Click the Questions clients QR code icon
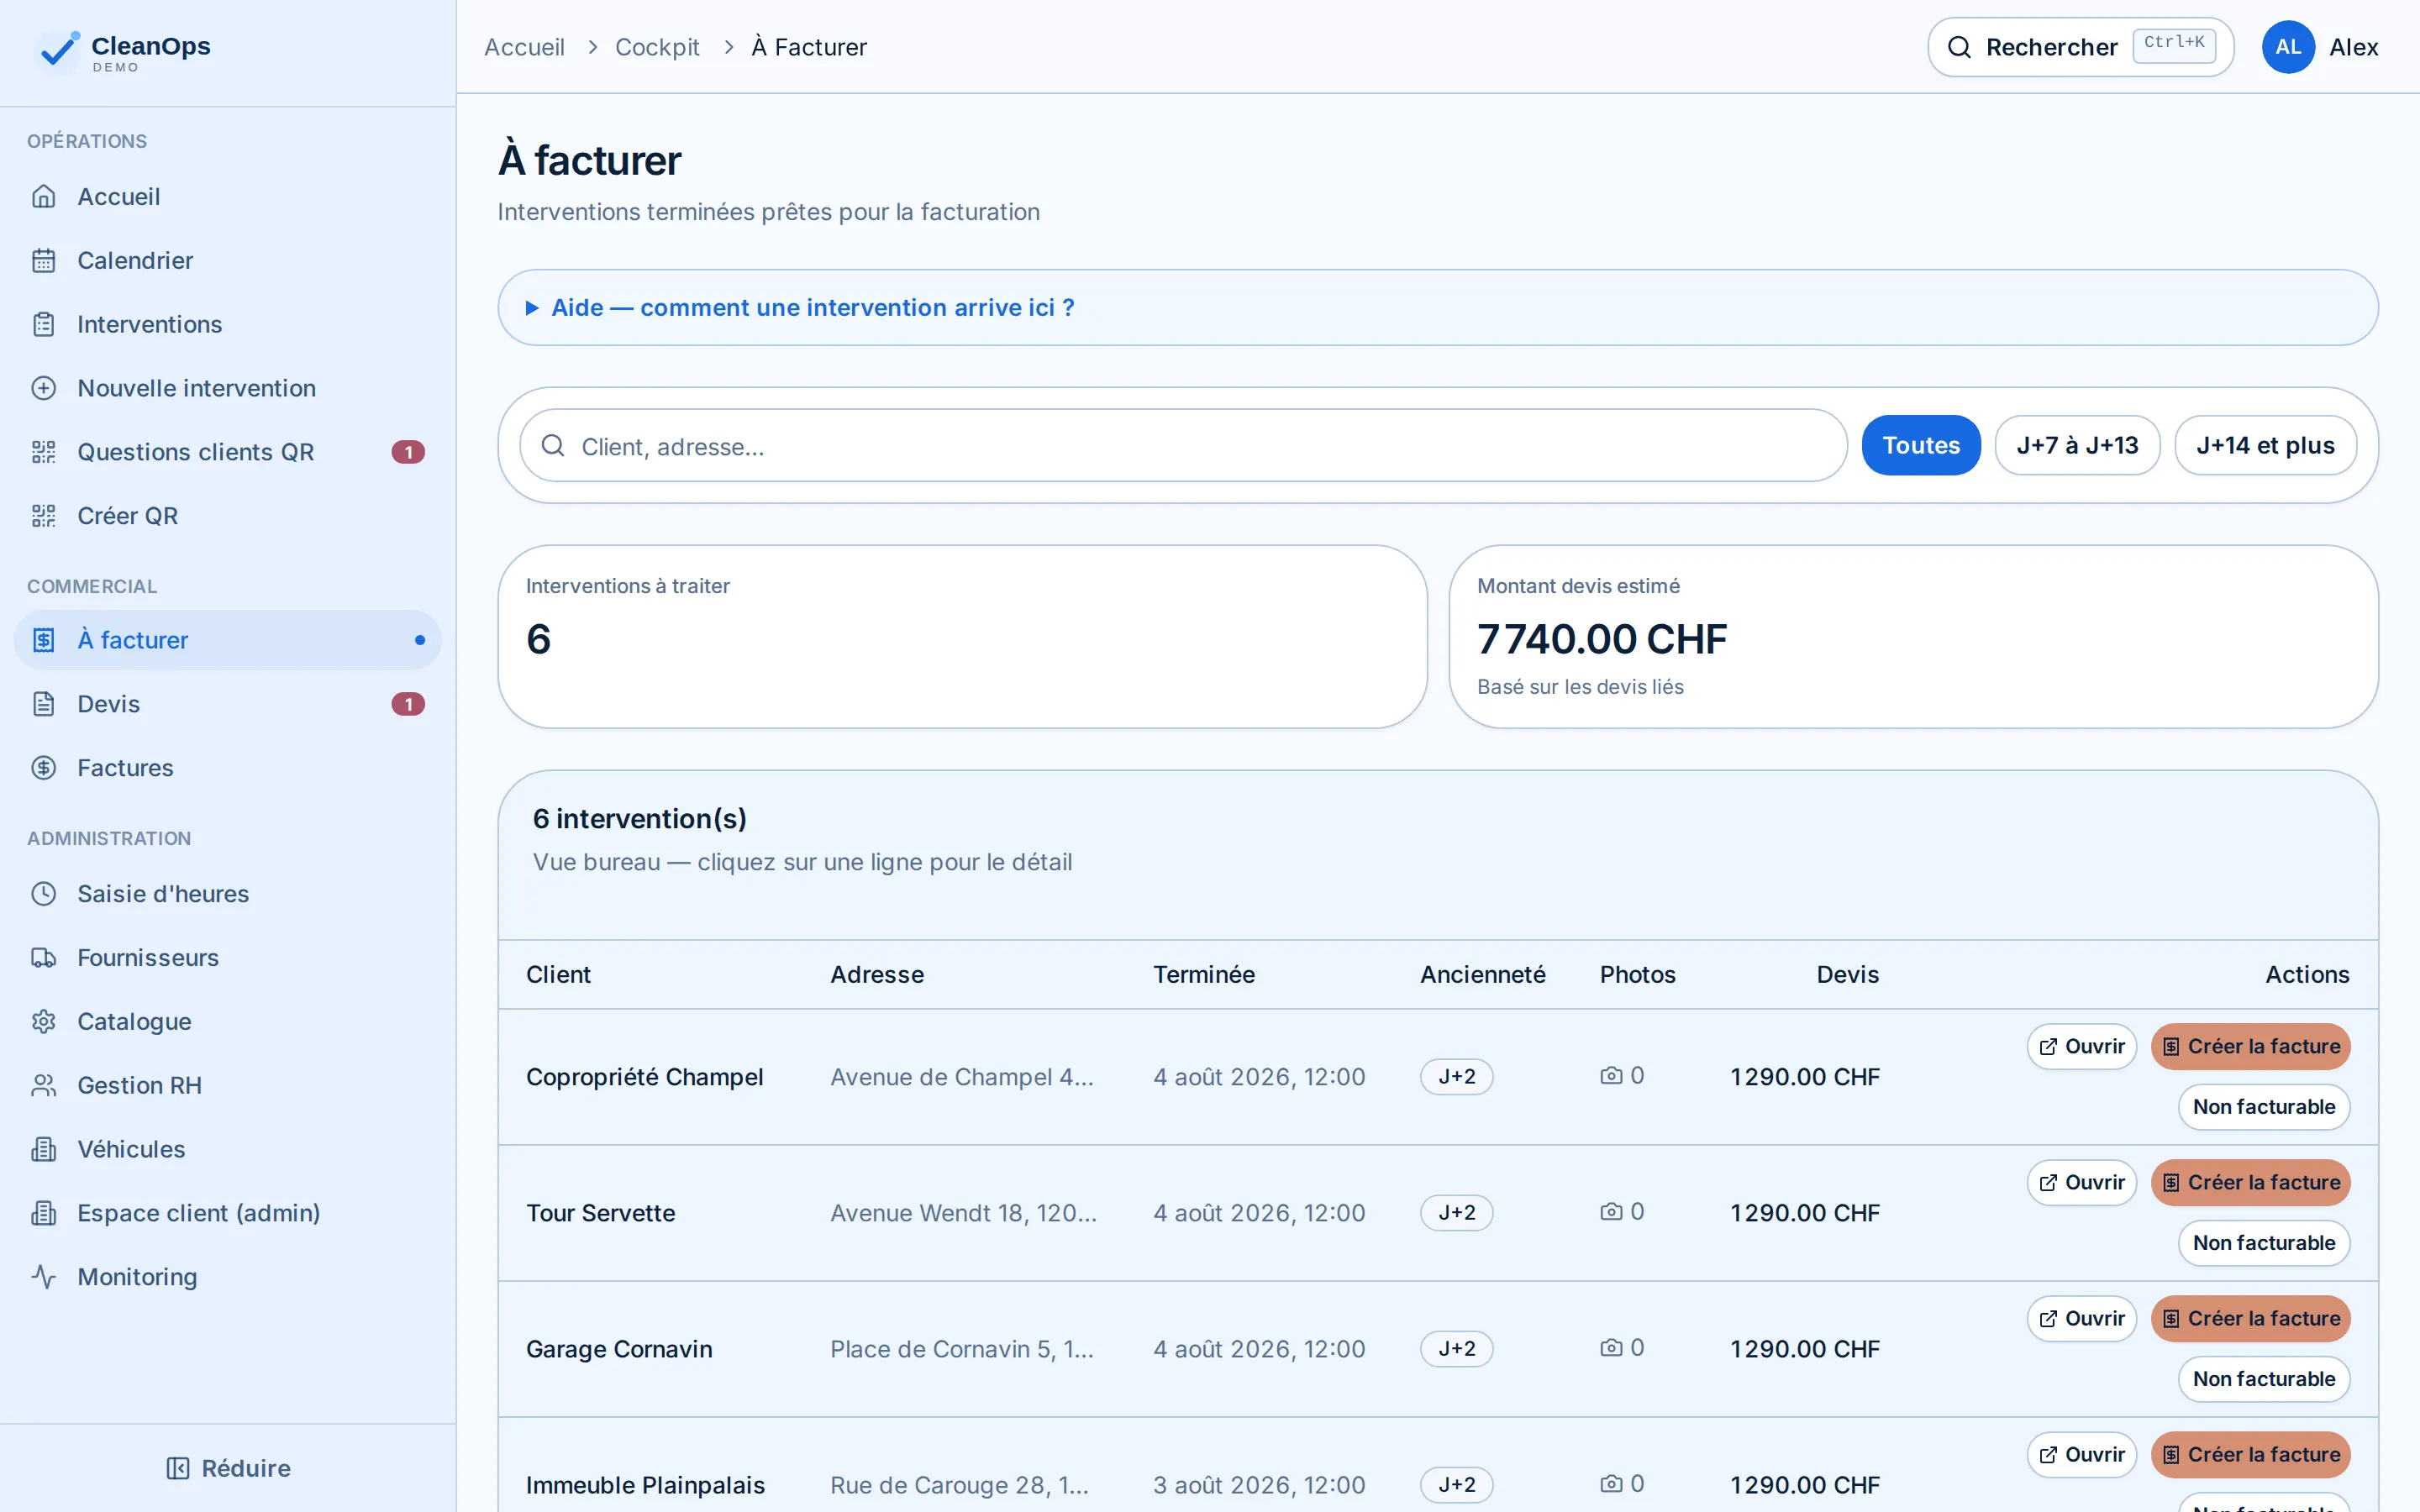2420x1512 pixels. (x=43, y=452)
